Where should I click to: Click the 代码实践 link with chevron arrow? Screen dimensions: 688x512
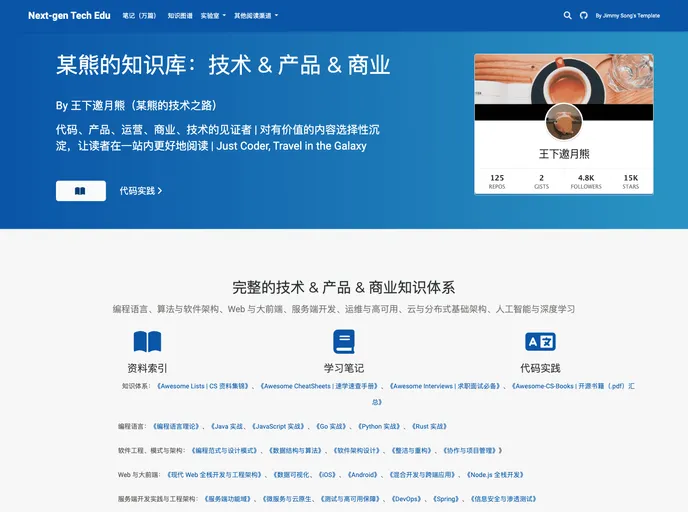[140, 190]
